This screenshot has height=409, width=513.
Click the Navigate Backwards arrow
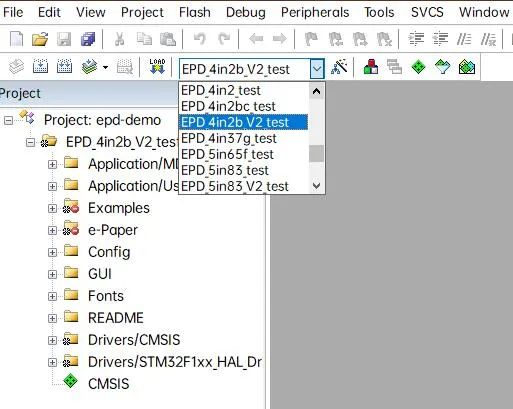[256, 39]
